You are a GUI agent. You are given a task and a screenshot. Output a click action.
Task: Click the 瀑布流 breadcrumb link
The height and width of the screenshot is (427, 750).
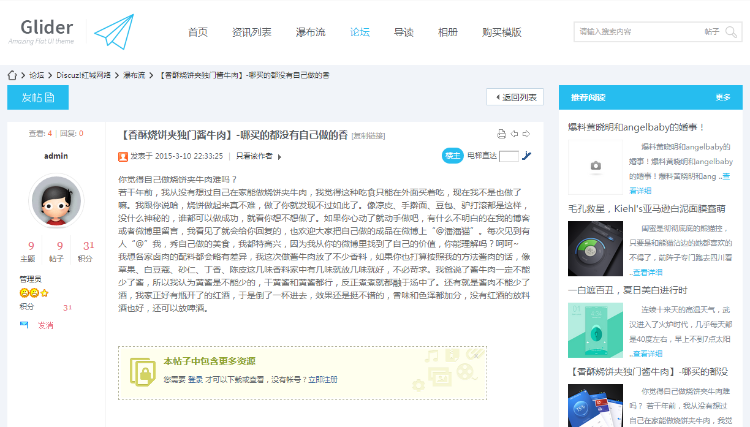pos(134,75)
